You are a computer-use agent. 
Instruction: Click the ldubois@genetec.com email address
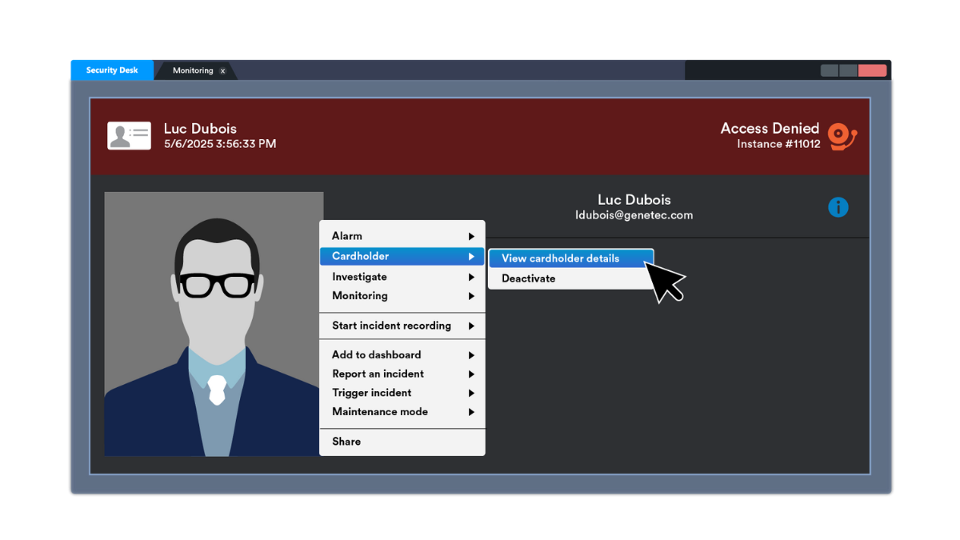point(633,215)
